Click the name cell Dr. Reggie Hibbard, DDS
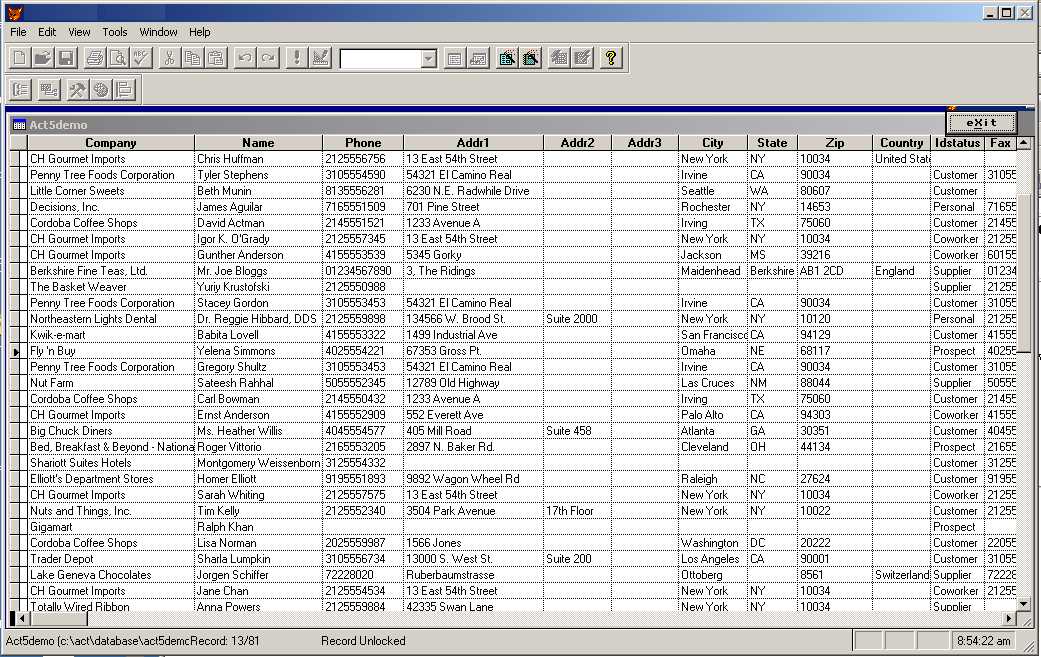 (258, 319)
